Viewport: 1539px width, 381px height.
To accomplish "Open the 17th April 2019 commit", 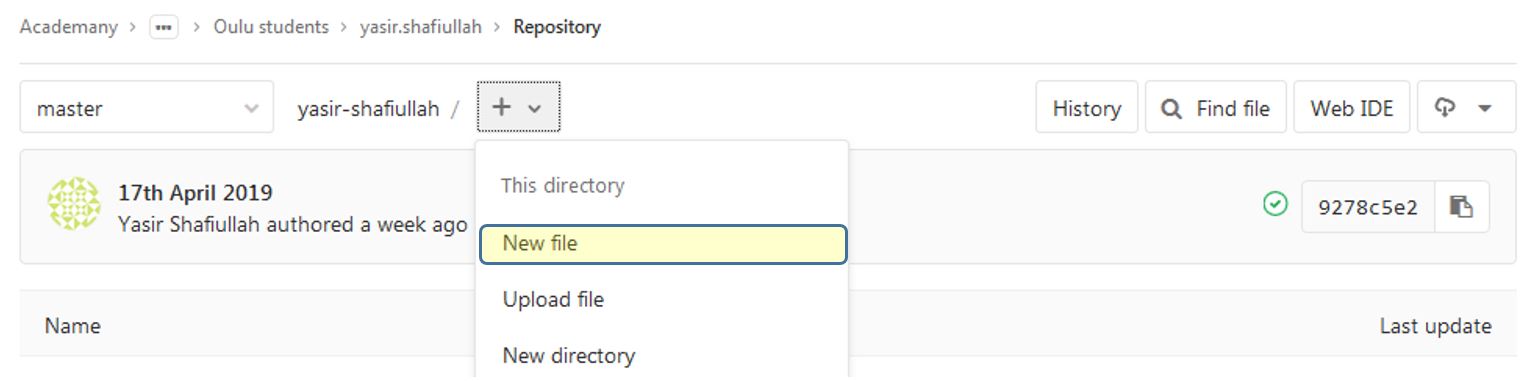I will pyautogui.click(x=195, y=193).
